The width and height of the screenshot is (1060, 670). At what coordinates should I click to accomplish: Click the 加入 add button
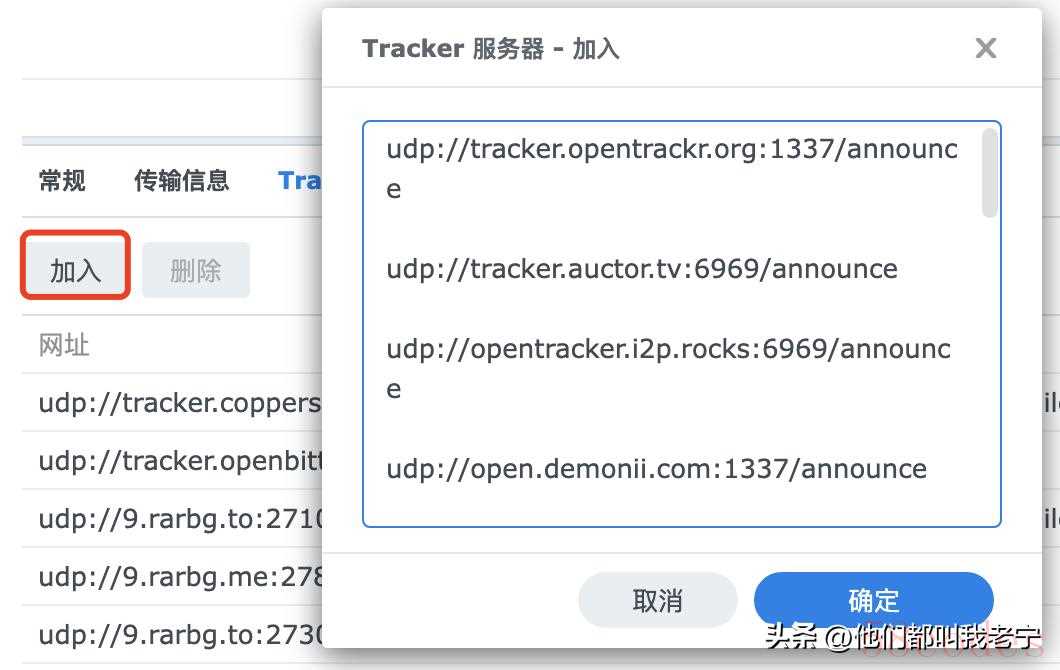pos(75,271)
